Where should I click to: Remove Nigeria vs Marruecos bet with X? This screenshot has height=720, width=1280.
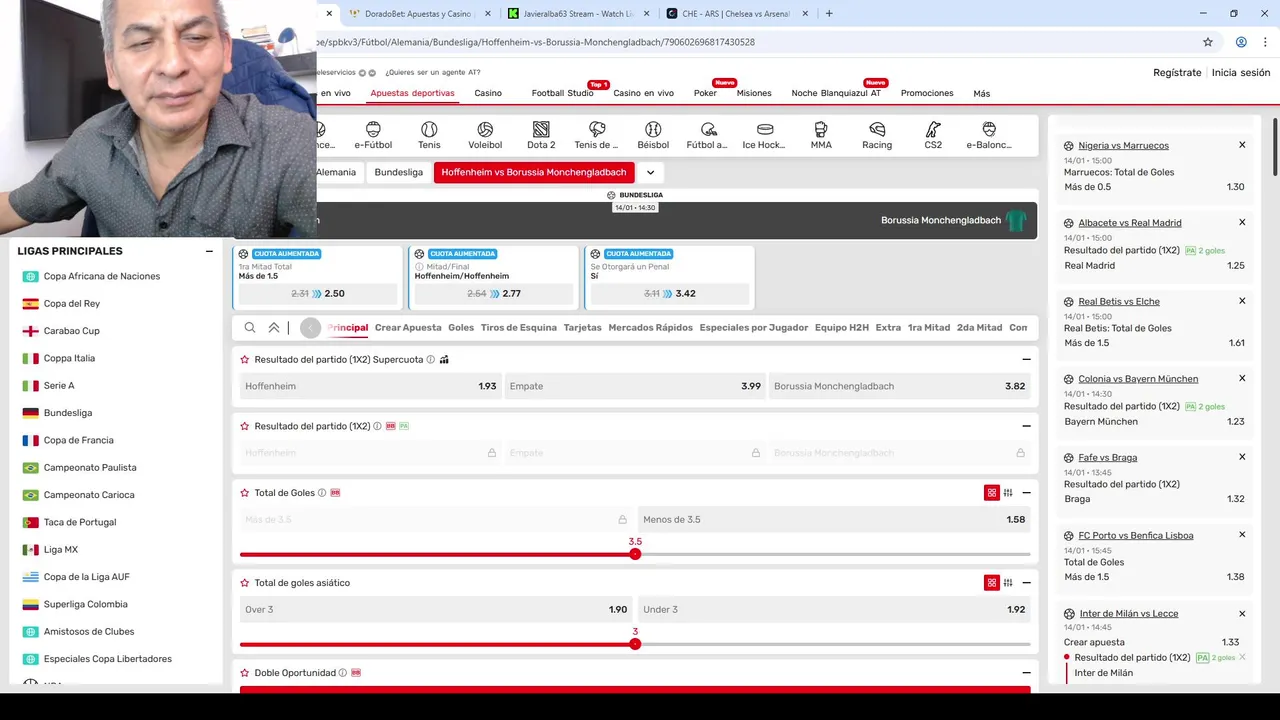pos(1242,145)
